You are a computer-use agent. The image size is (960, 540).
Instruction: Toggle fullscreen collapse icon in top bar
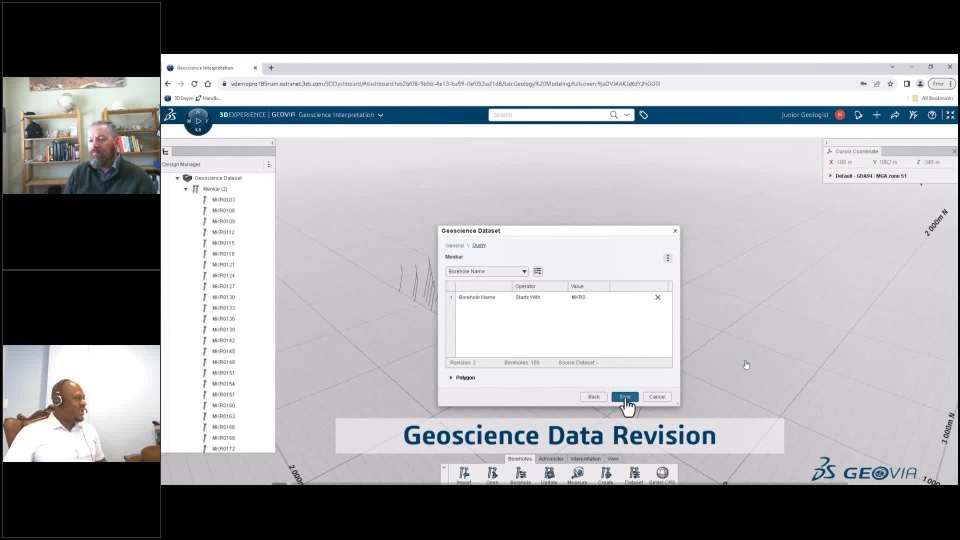pos(950,114)
